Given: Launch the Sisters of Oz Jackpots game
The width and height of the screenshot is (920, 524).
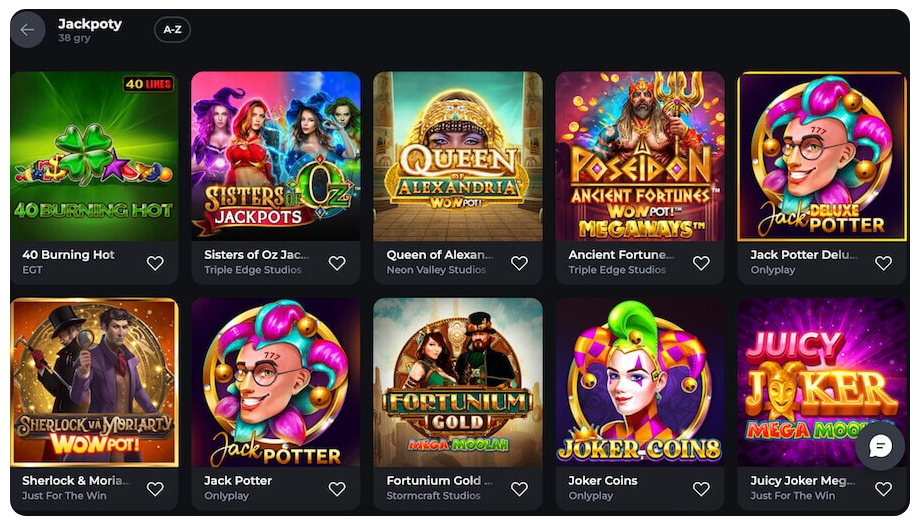Looking at the screenshot, I should [276, 155].
